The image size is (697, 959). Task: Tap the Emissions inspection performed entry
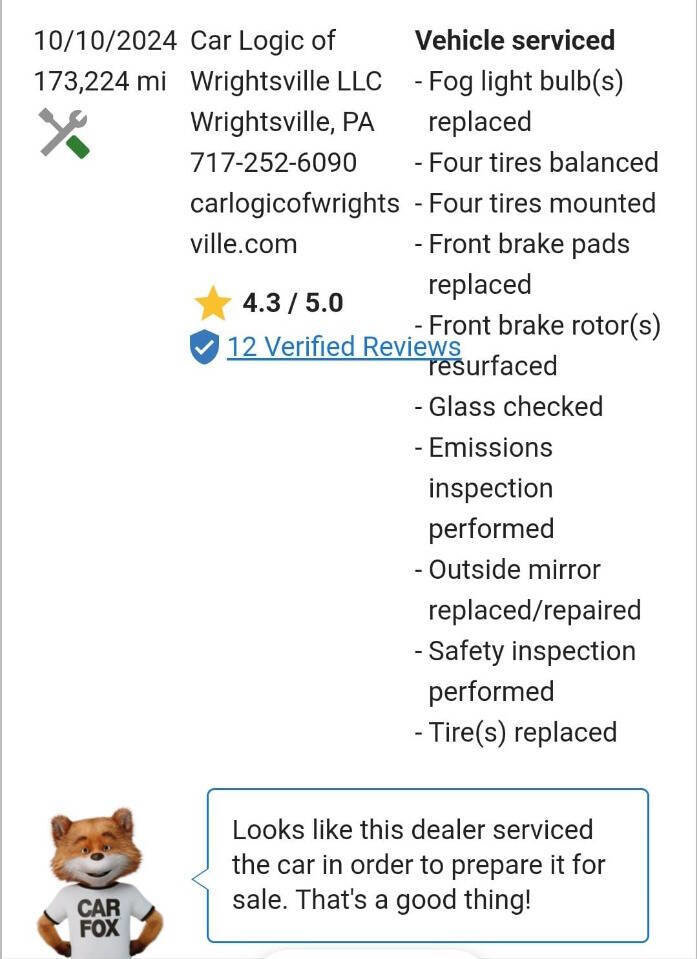pyautogui.click(x=490, y=488)
